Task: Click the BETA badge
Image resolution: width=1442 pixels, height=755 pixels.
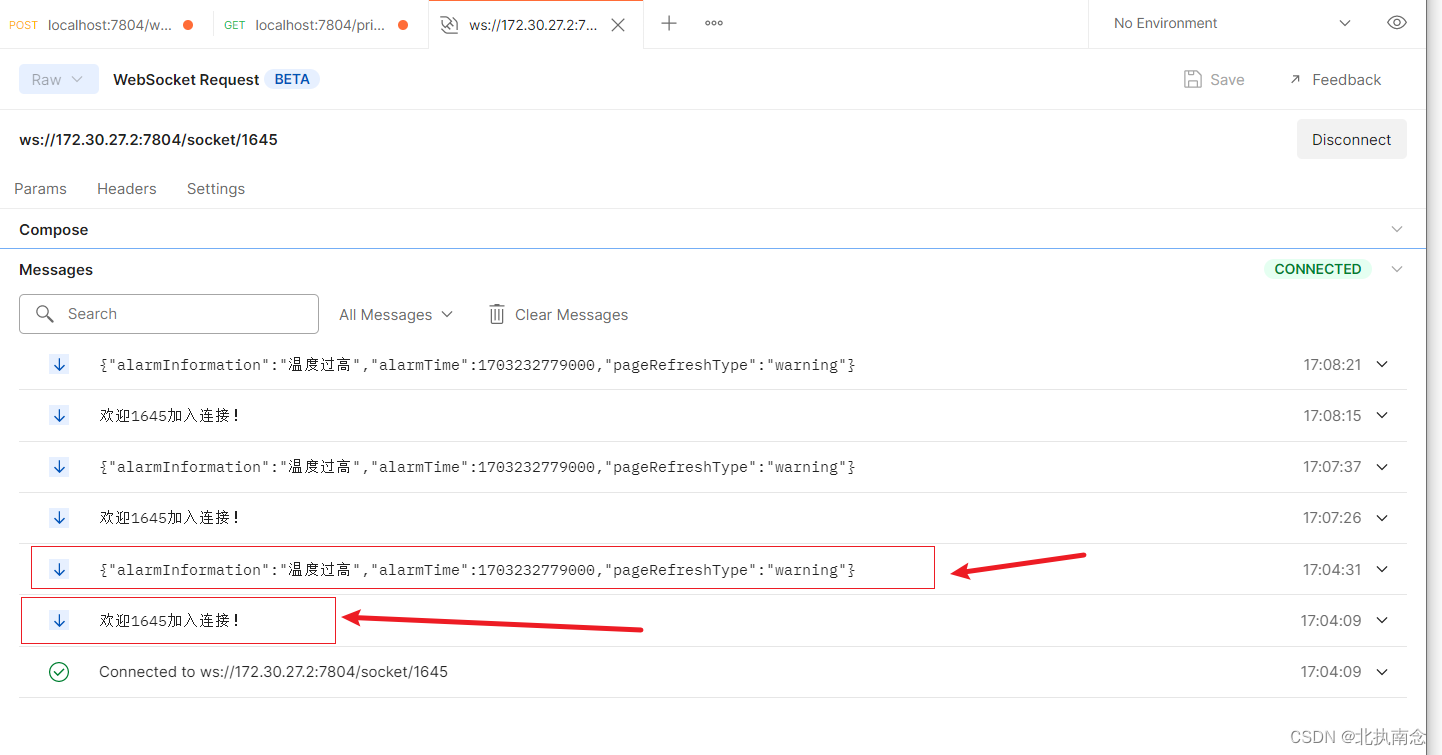Action: pyautogui.click(x=292, y=79)
